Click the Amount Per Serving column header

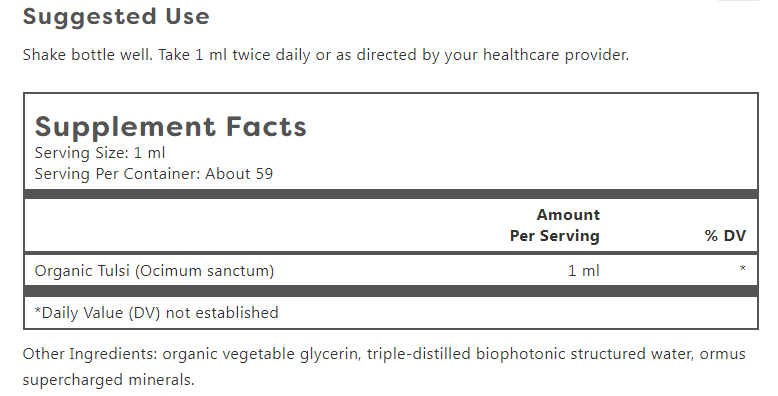click(x=555, y=225)
